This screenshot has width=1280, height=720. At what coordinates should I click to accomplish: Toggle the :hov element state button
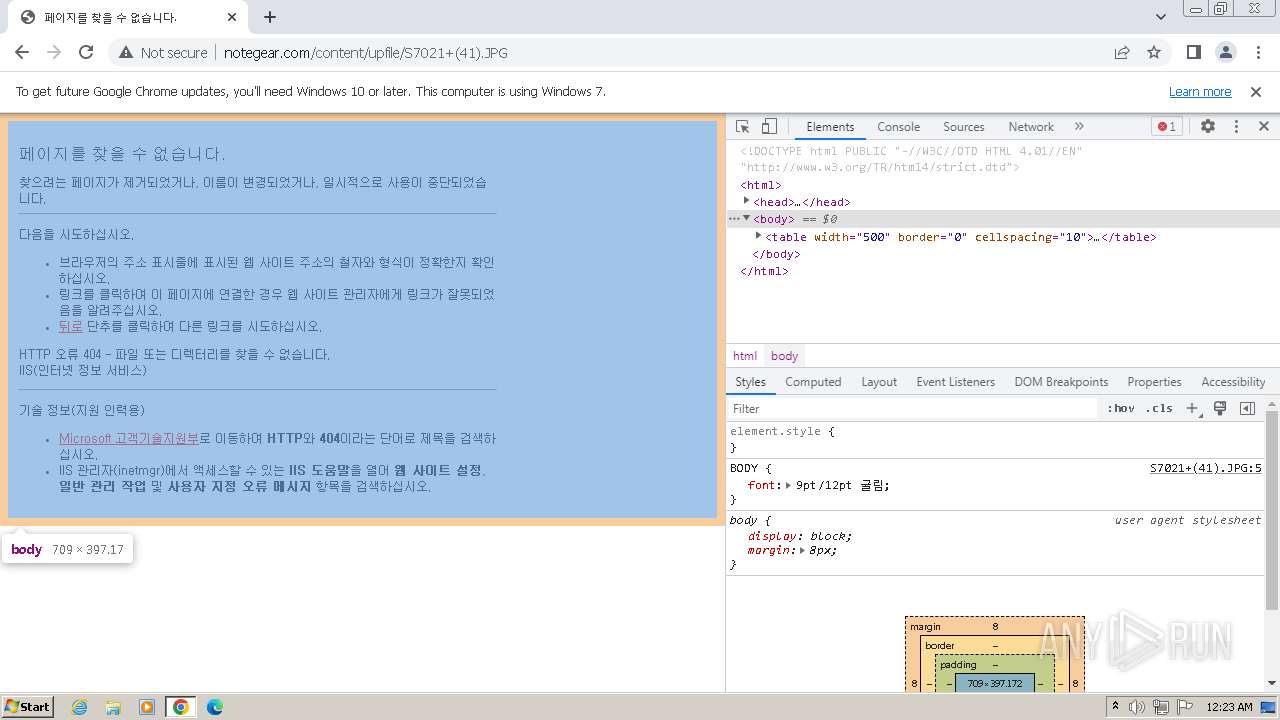click(x=1121, y=408)
